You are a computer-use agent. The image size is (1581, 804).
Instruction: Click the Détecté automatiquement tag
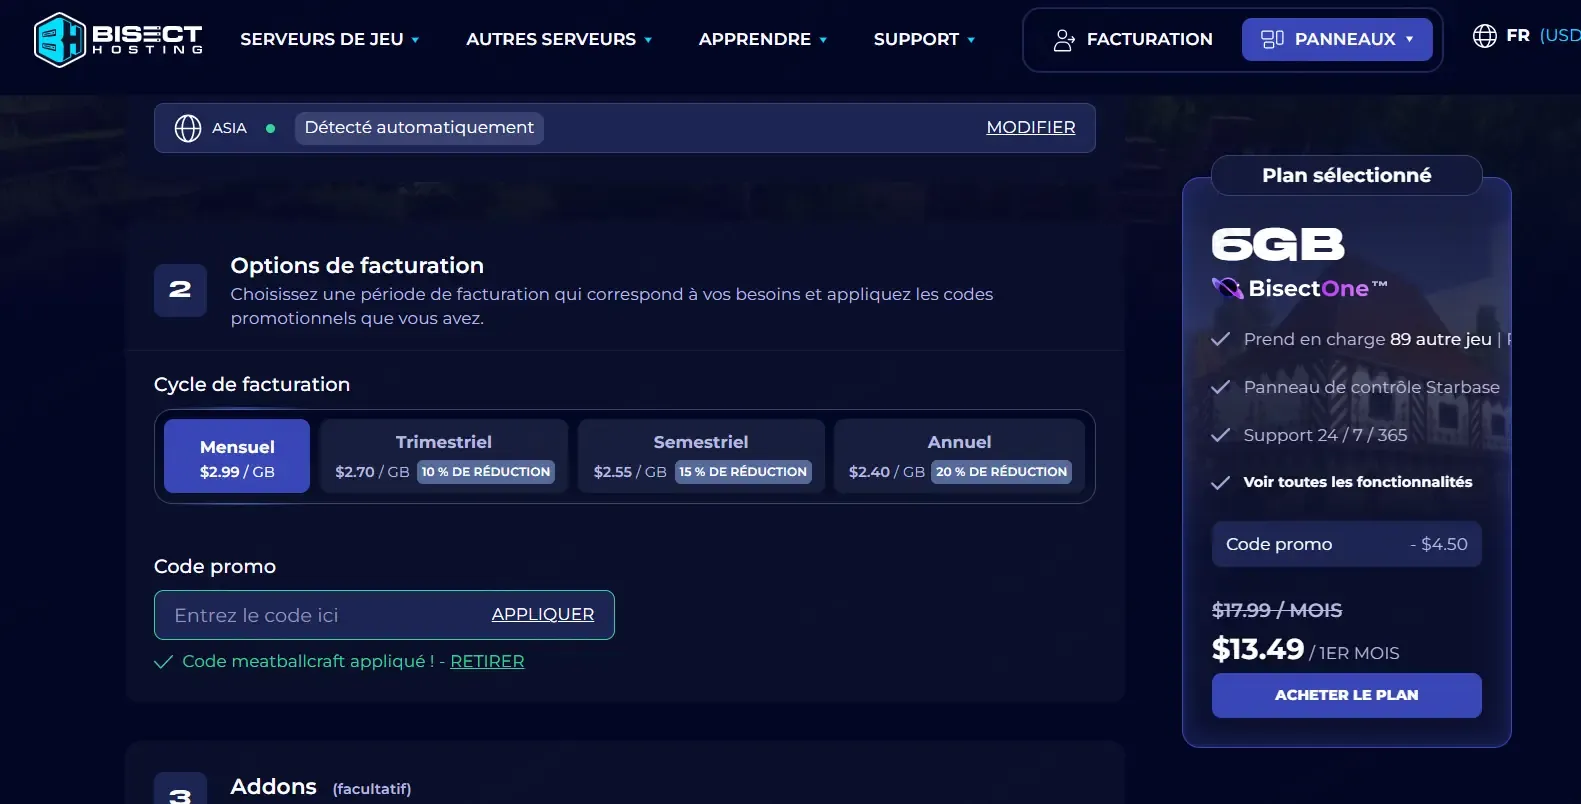[419, 128]
